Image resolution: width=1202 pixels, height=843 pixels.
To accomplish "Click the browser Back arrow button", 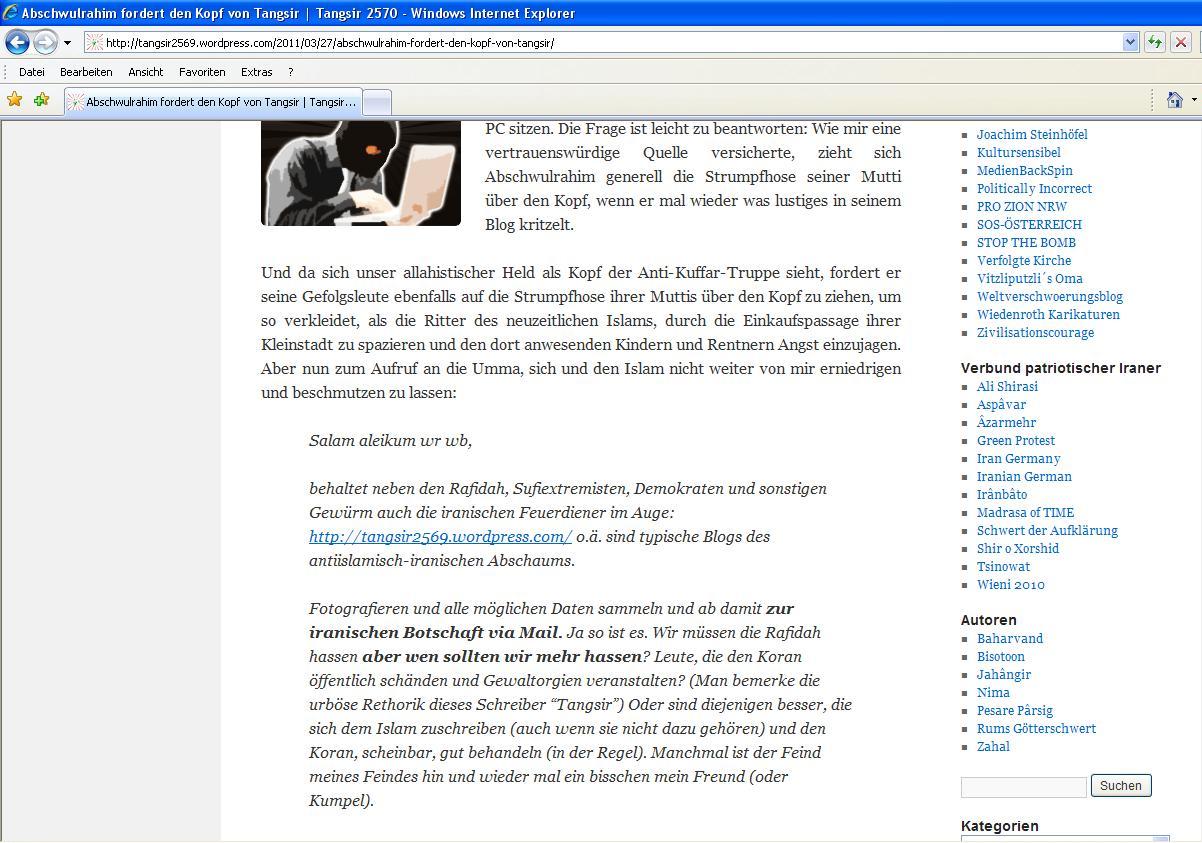I will (17, 42).
